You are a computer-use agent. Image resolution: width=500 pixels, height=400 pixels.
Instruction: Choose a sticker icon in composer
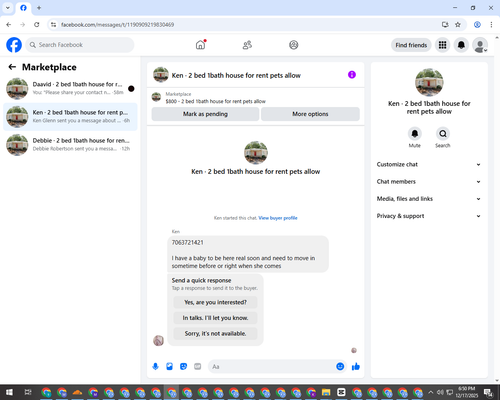click(x=183, y=367)
